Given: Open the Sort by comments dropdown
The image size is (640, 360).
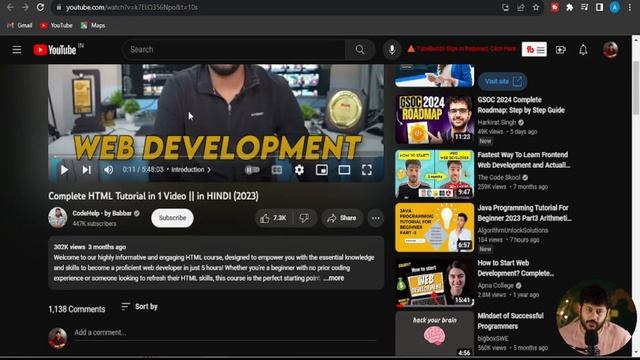Looking at the screenshot, I should coord(140,306).
